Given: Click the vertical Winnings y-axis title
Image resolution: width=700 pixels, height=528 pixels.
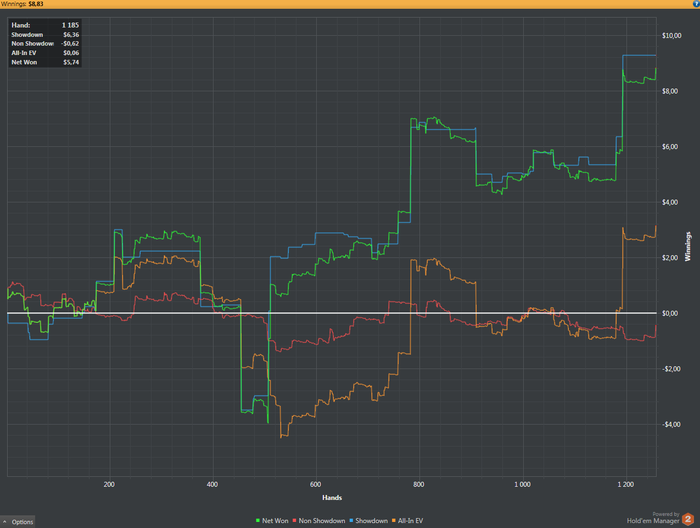Looking at the screenshot, I should 688,246.
